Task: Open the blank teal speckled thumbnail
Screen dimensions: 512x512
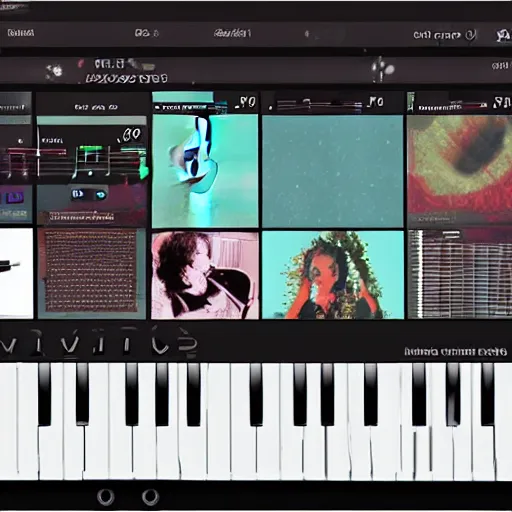Action: [333, 171]
